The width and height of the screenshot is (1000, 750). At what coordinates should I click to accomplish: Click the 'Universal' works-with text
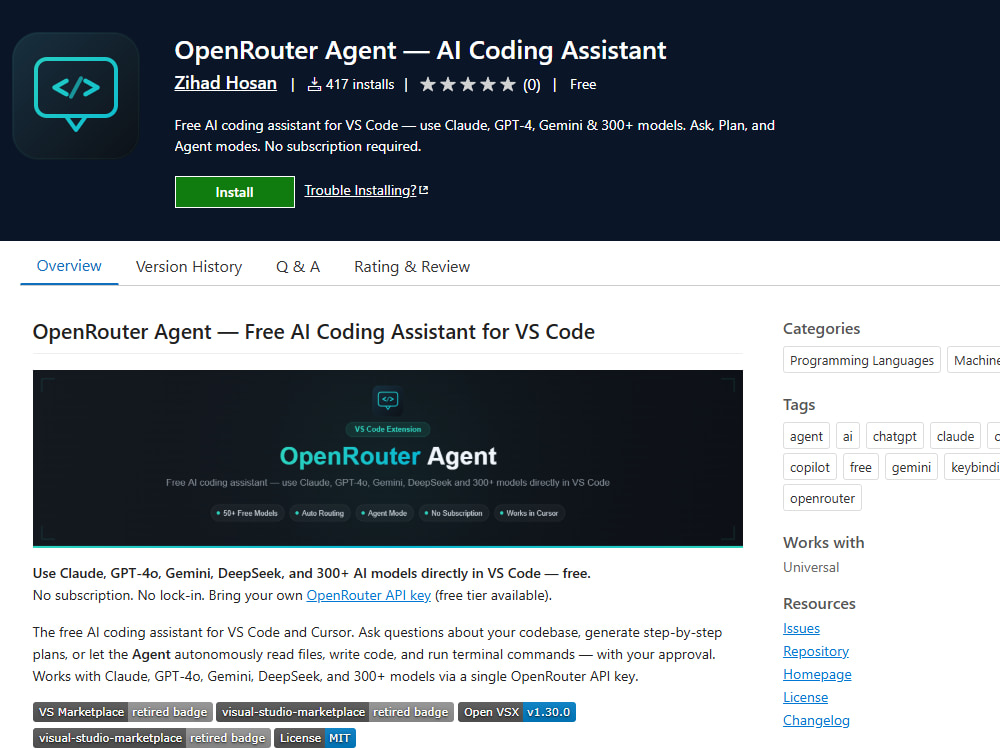pyautogui.click(x=811, y=567)
